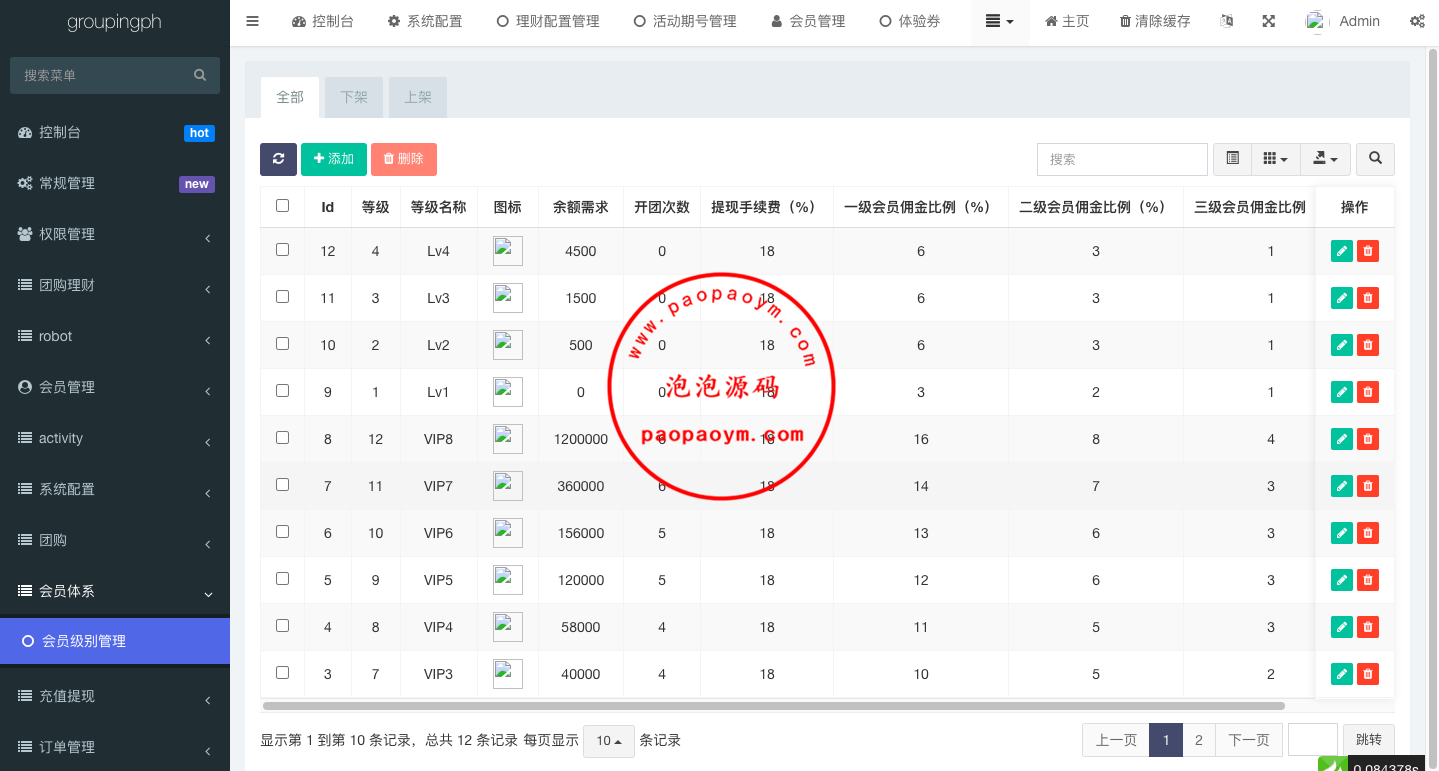
Task: Click the hamburger sidebar toggle icon
Action: click(x=252, y=21)
